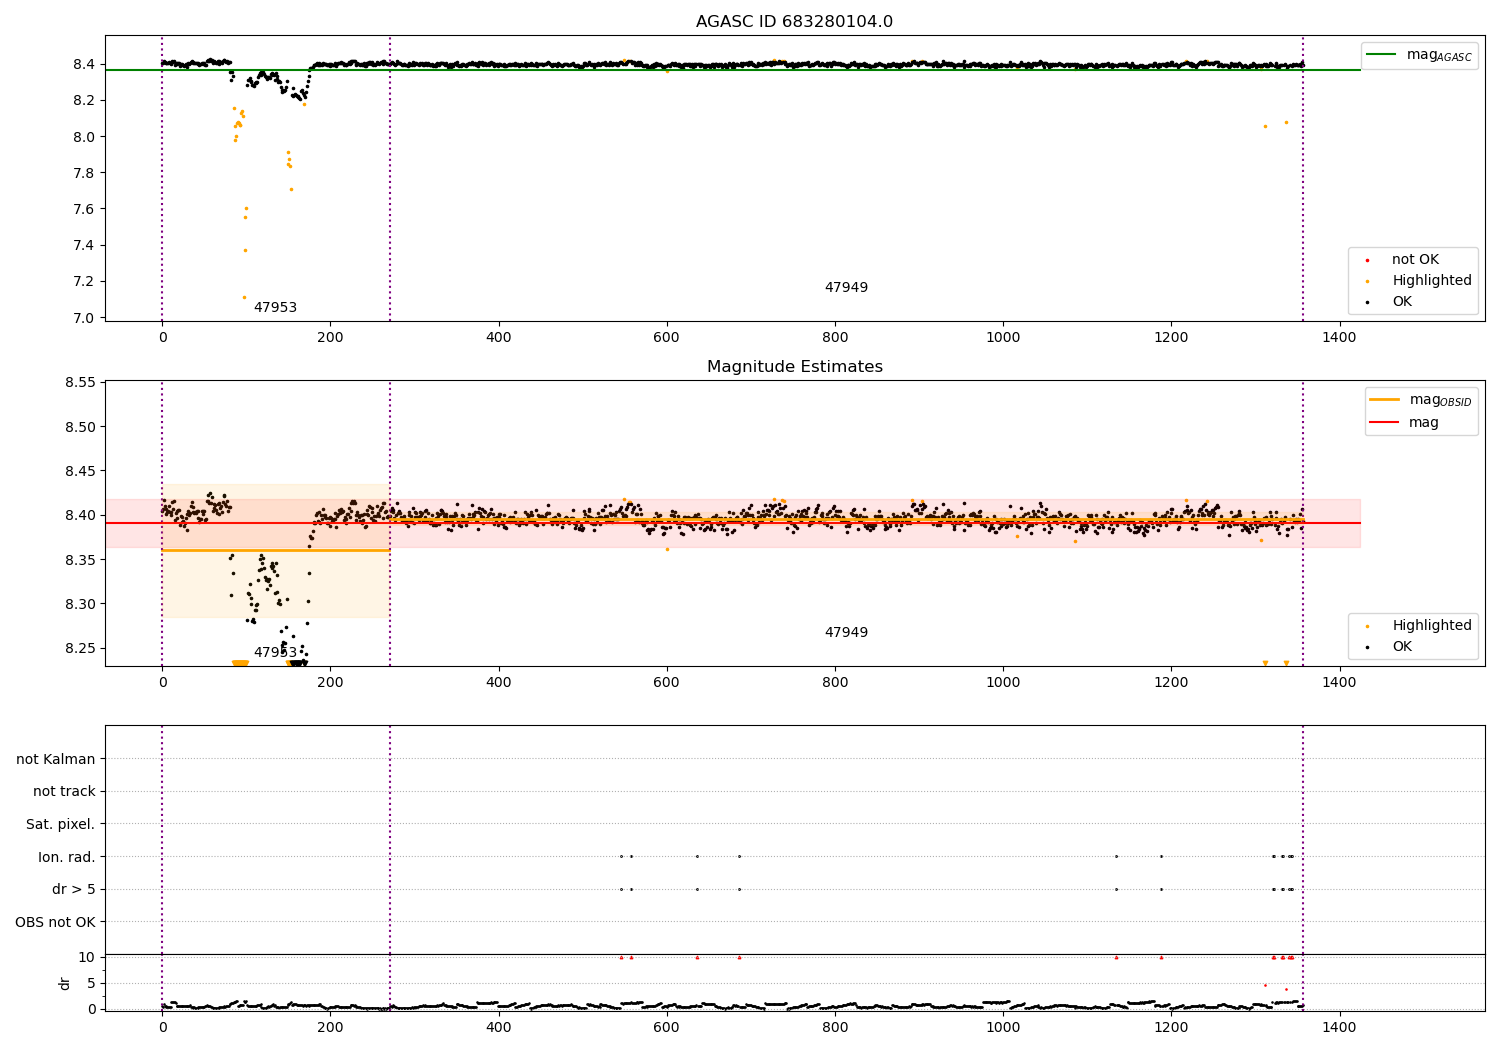This screenshot has width=1500, height=1050.
Task: Click "not OK" in the top plot legend
Action: click(x=1415, y=260)
